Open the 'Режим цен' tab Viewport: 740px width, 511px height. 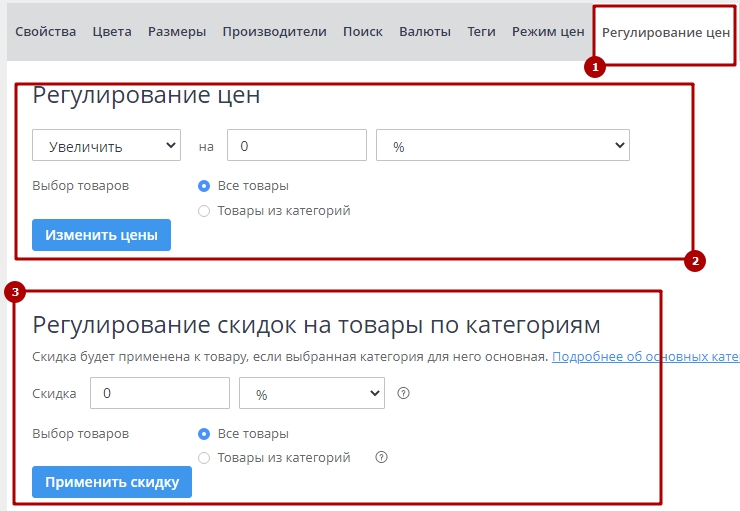[548, 32]
